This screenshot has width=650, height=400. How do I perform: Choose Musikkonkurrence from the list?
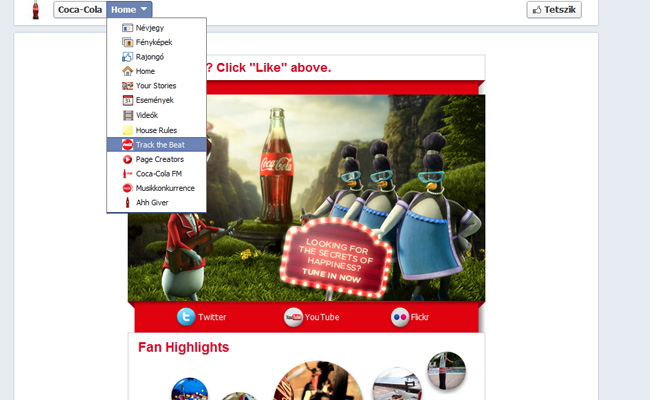tap(157, 188)
